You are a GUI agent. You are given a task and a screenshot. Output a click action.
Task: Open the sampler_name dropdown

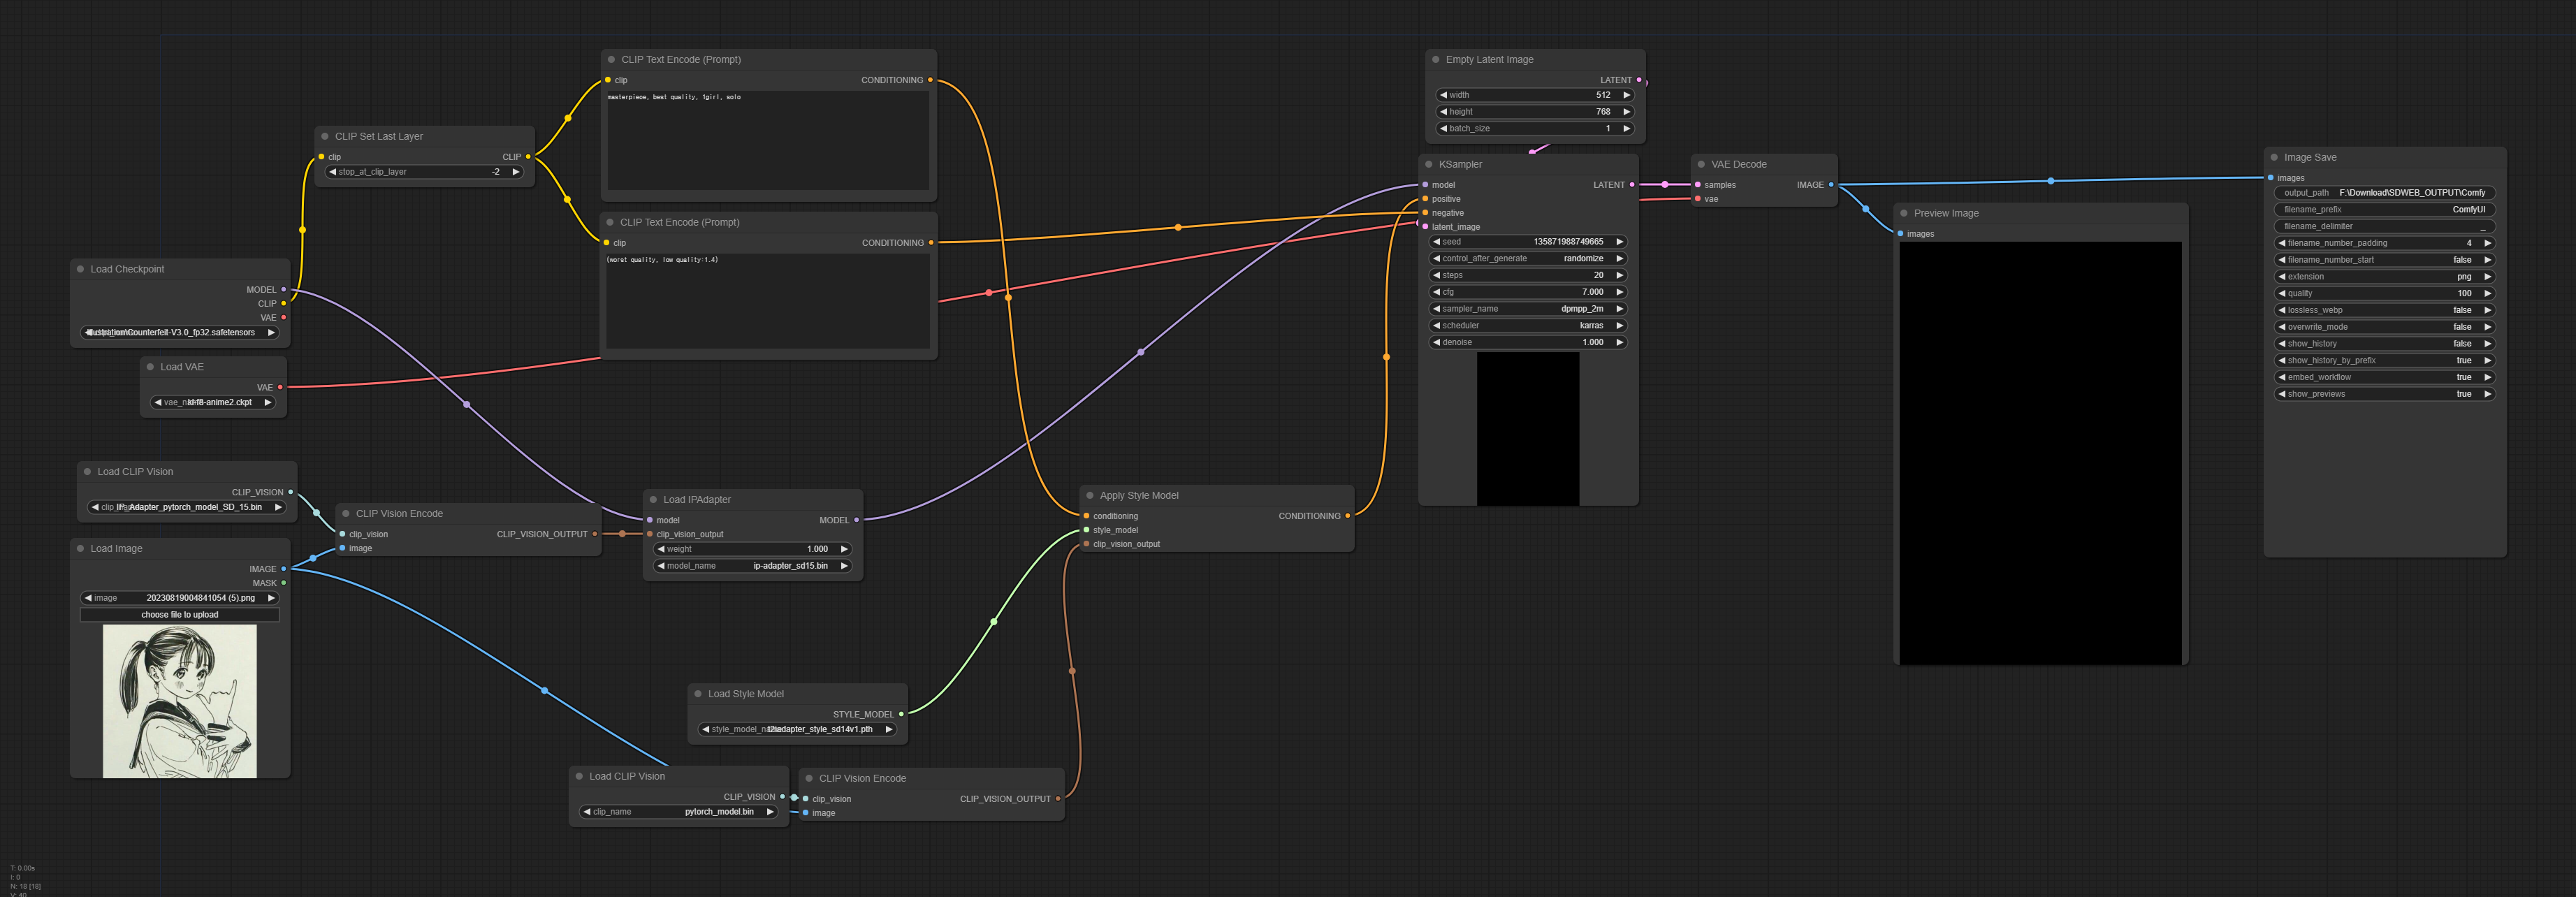tap(1527, 309)
